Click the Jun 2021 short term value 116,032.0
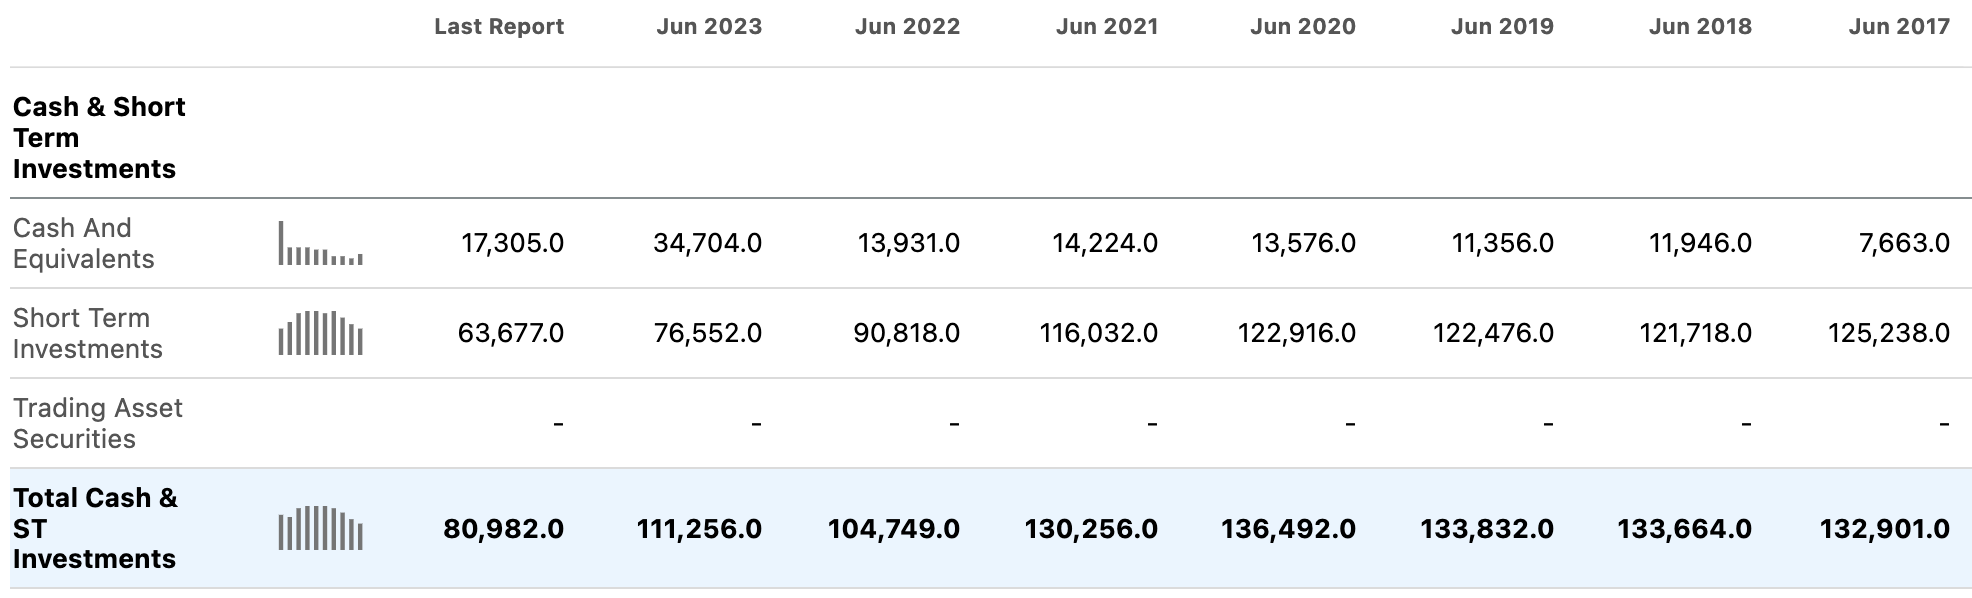This screenshot has width=1972, height=598. pos(1098,333)
